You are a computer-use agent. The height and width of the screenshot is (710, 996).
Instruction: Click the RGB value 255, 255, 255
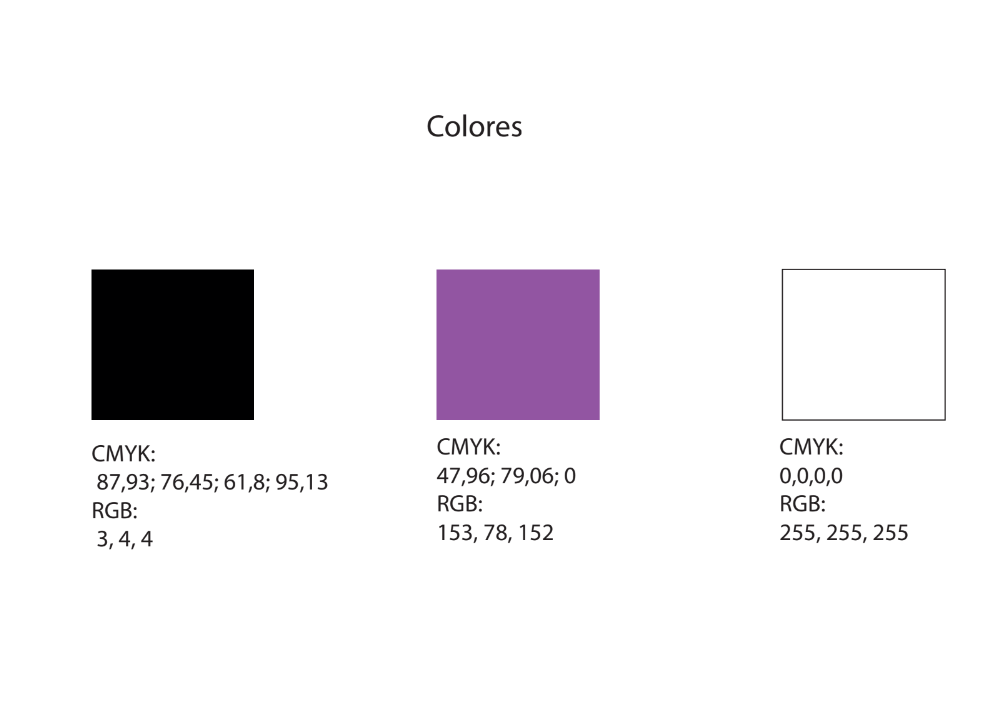(x=844, y=532)
